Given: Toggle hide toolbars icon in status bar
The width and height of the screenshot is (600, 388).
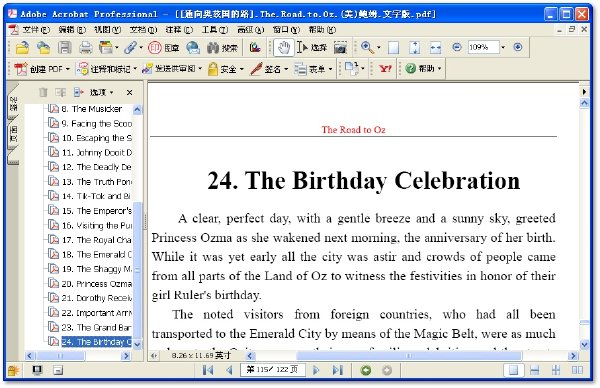Looking at the screenshot, I should [58, 370].
